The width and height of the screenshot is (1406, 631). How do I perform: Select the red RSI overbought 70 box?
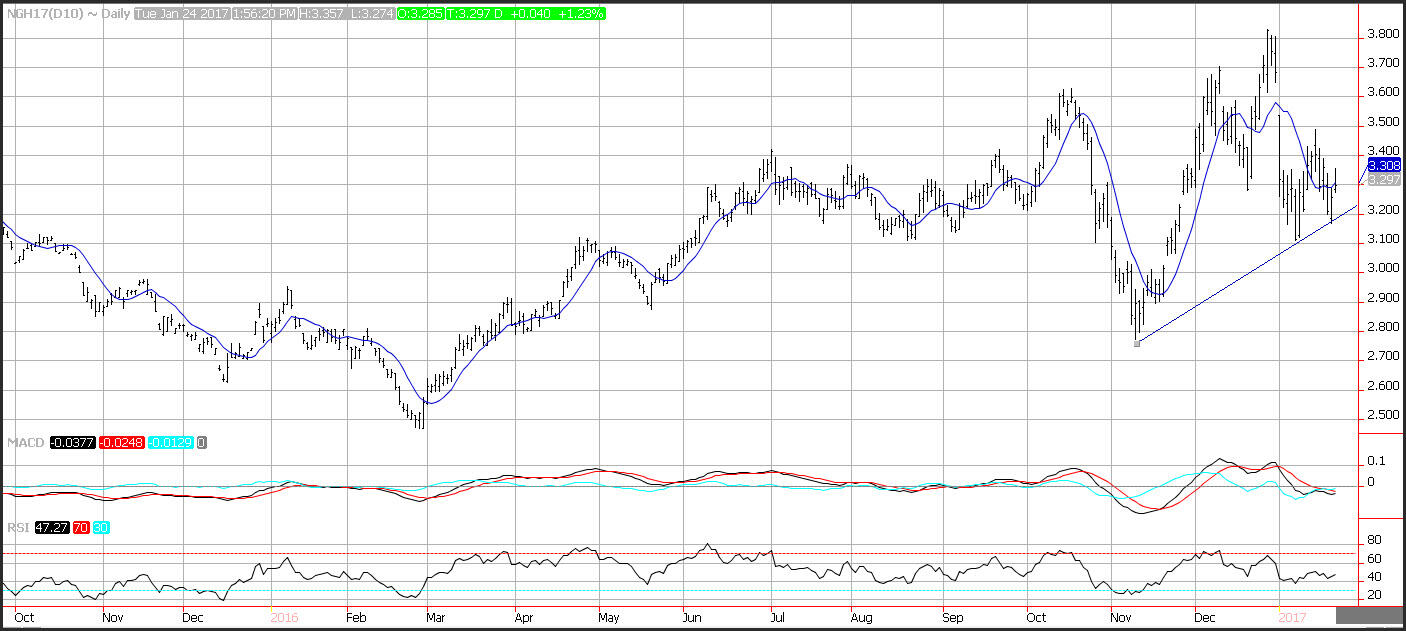pyautogui.click(x=82, y=527)
